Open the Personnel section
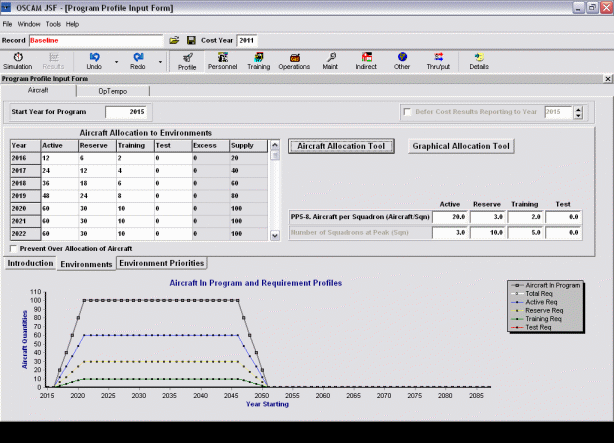The width and height of the screenshot is (614, 443). [222, 61]
